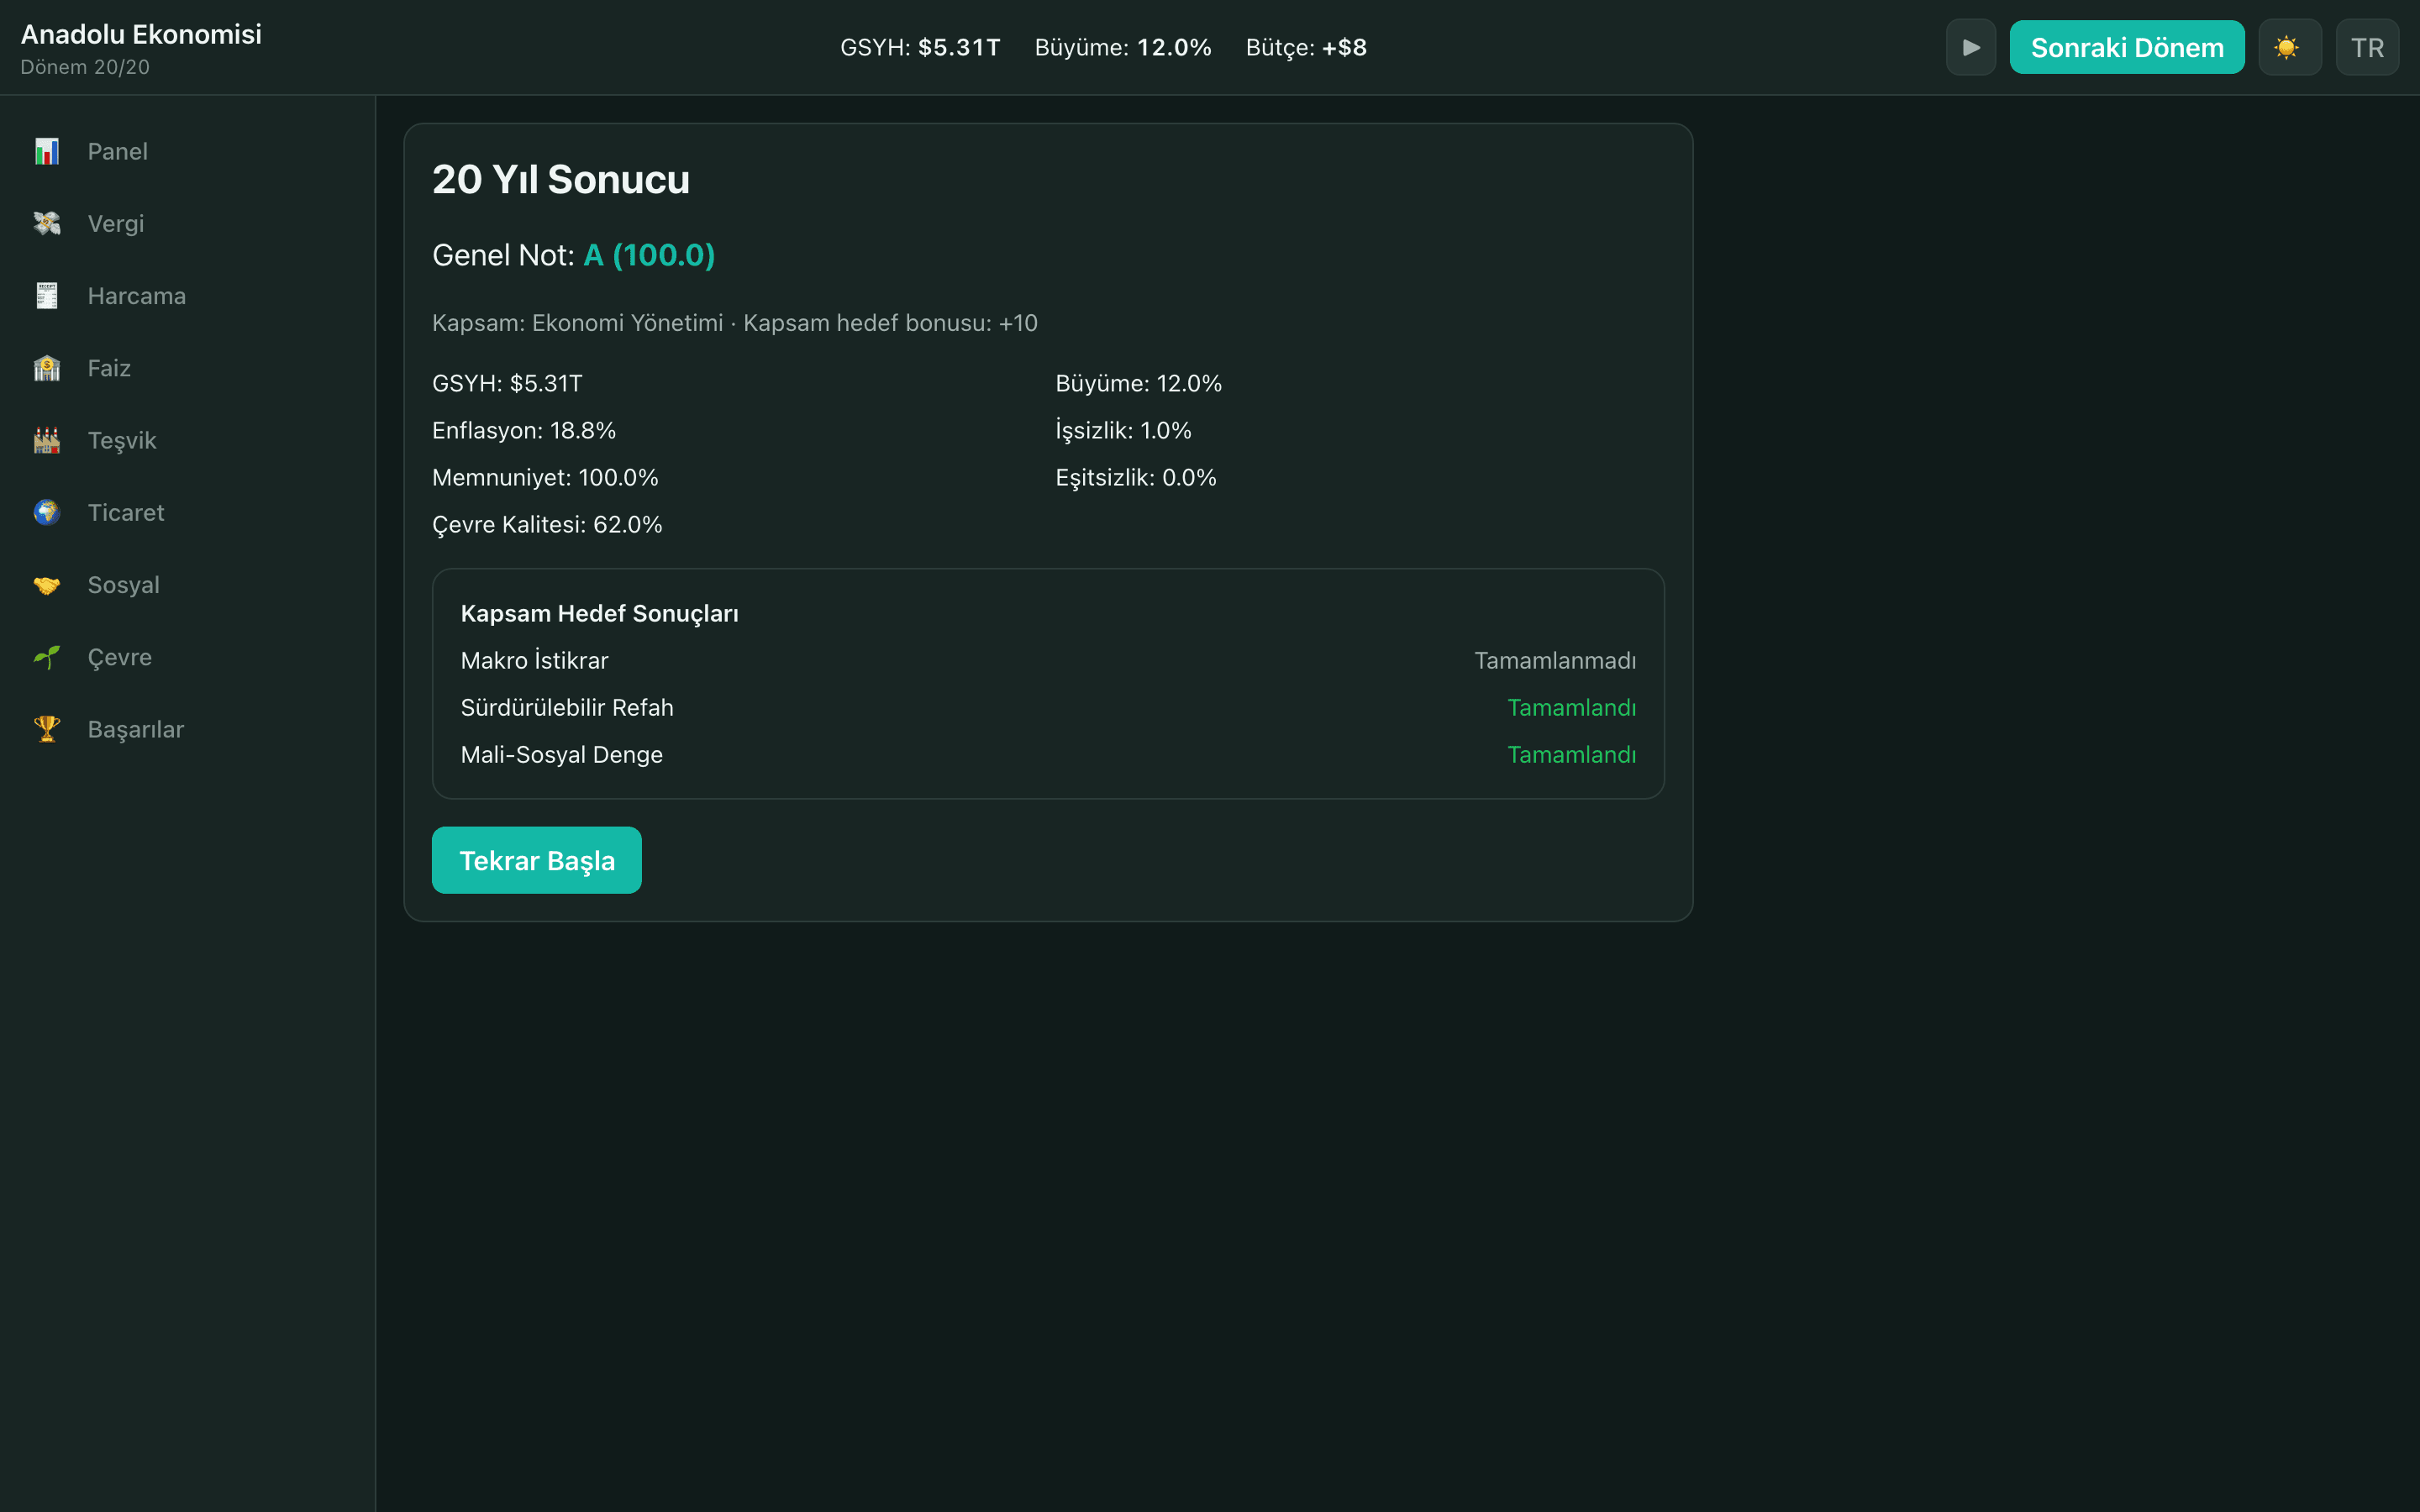Advance with the Sonraki Dönem button
Image resolution: width=2420 pixels, height=1512 pixels.
click(2127, 47)
